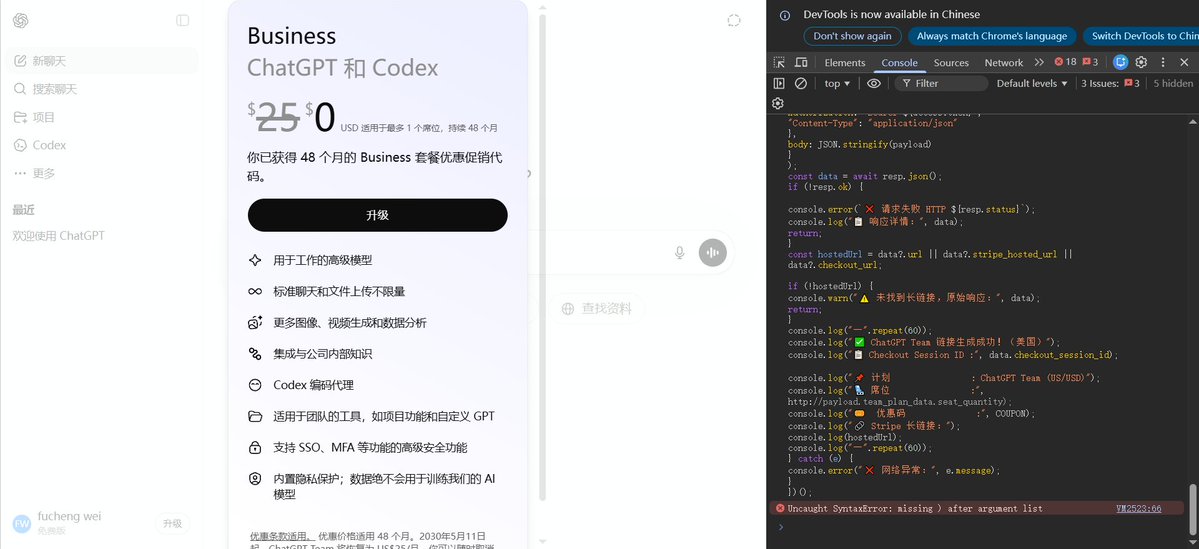Open DevTools settings gear in tab bar

pyautogui.click(x=1141, y=62)
